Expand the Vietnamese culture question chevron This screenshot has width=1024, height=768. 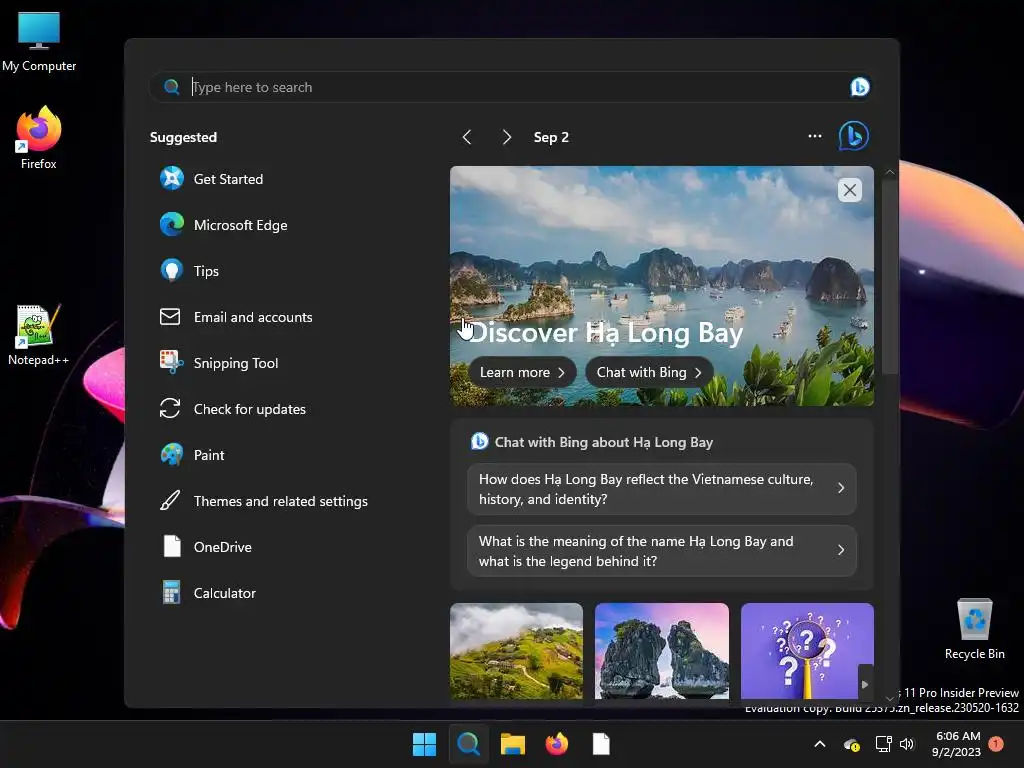pos(841,488)
